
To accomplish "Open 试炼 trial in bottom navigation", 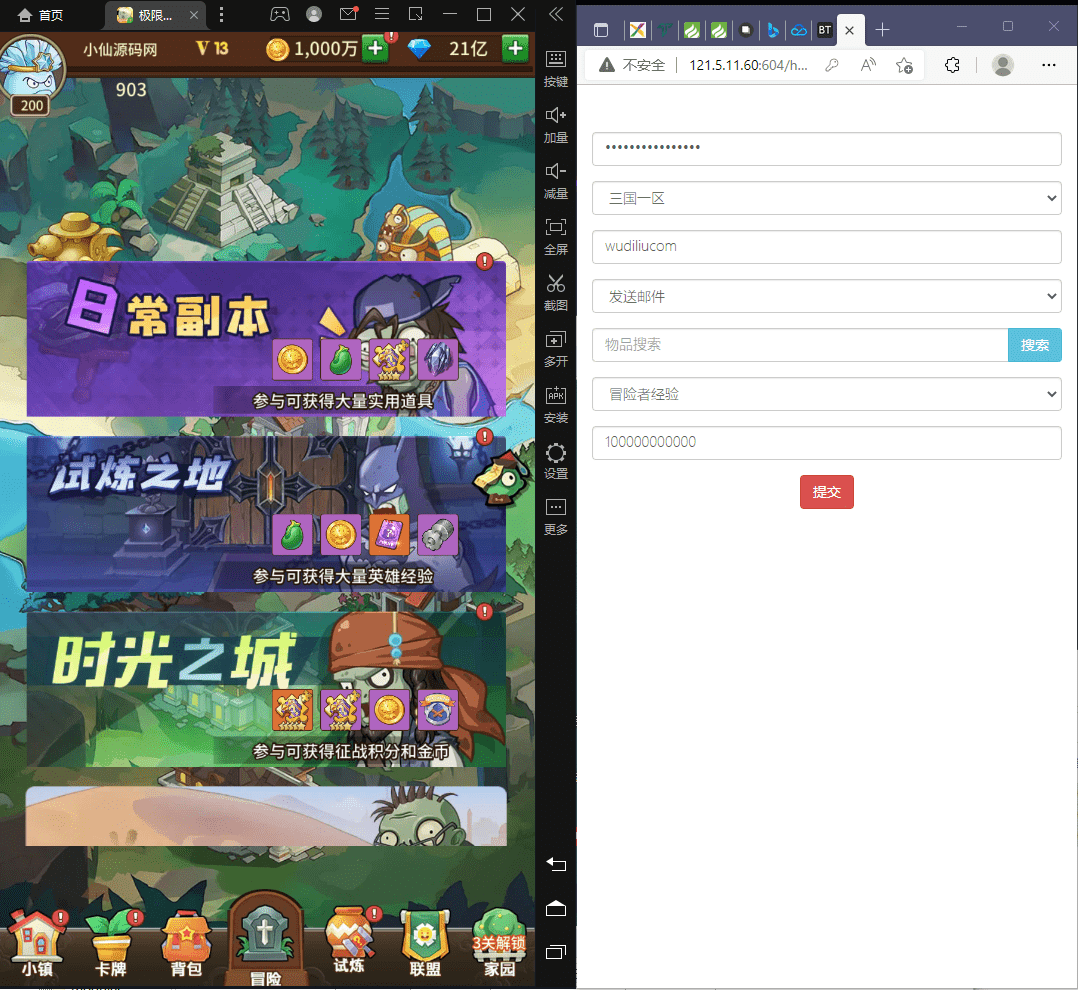I will 350,940.
